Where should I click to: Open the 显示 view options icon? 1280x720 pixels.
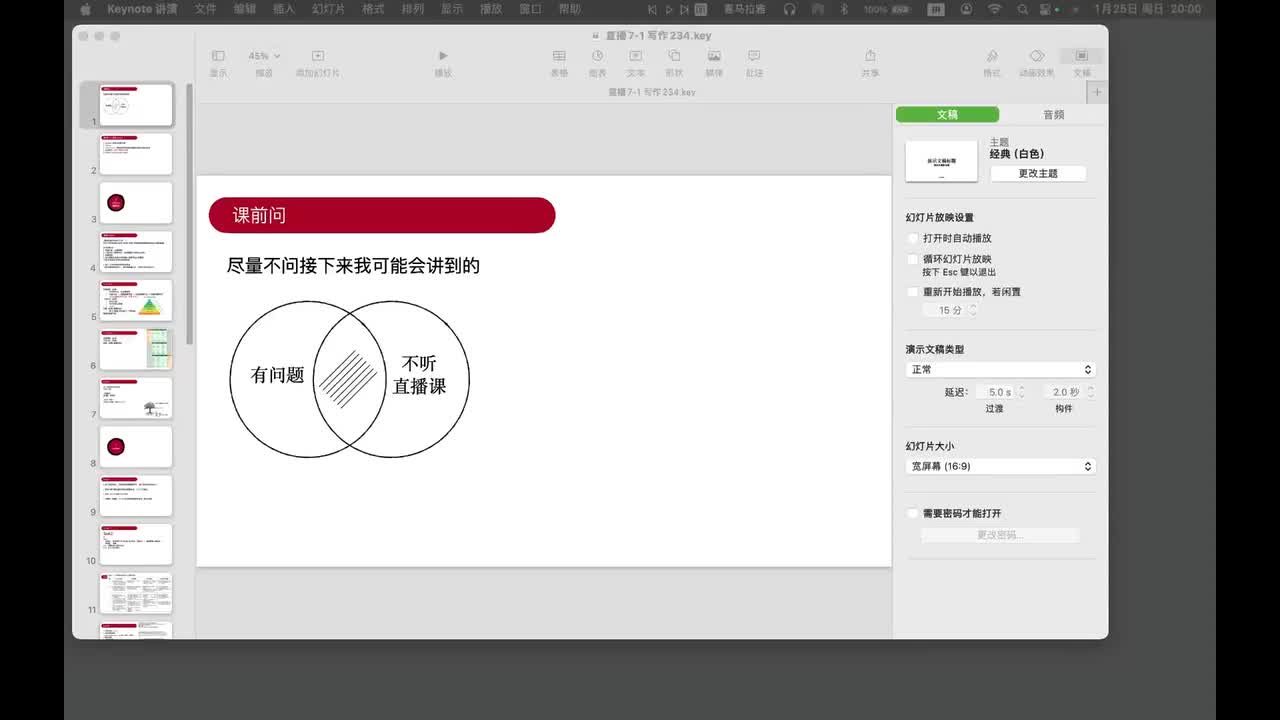tap(218, 56)
